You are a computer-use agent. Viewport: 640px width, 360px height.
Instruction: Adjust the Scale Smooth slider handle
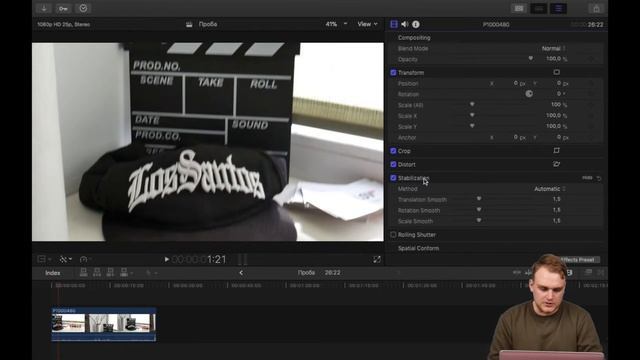479,221
